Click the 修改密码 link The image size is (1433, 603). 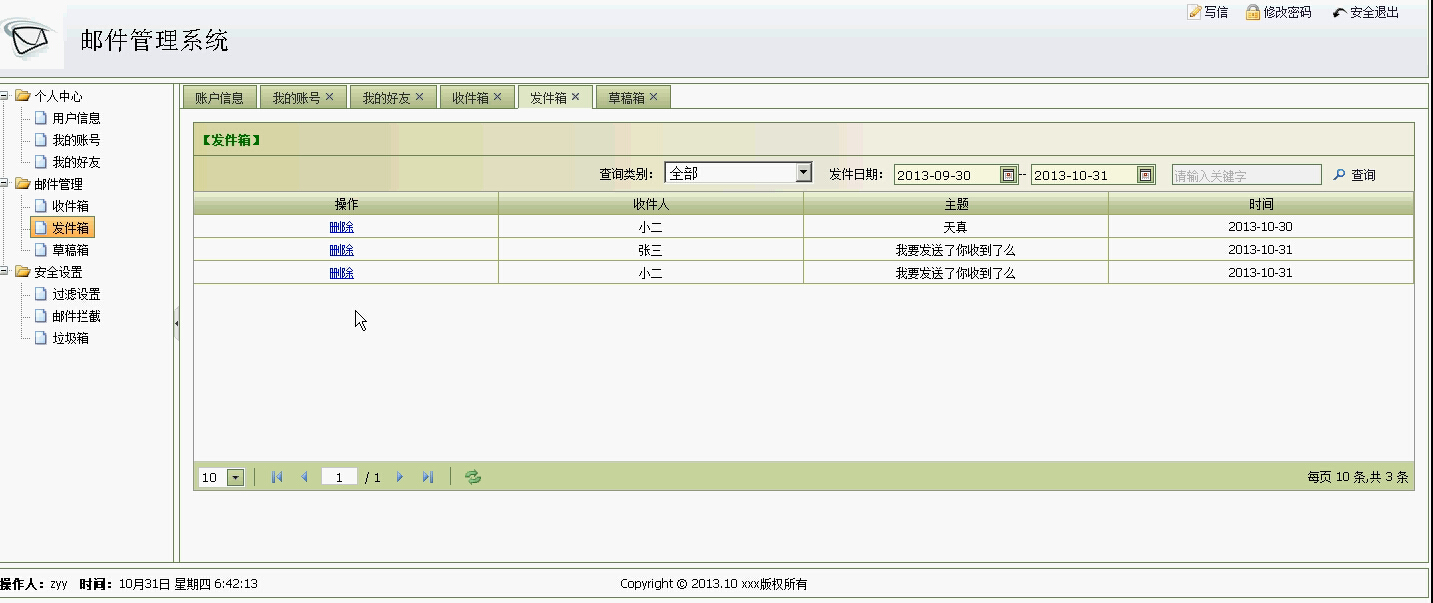pos(1287,13)
